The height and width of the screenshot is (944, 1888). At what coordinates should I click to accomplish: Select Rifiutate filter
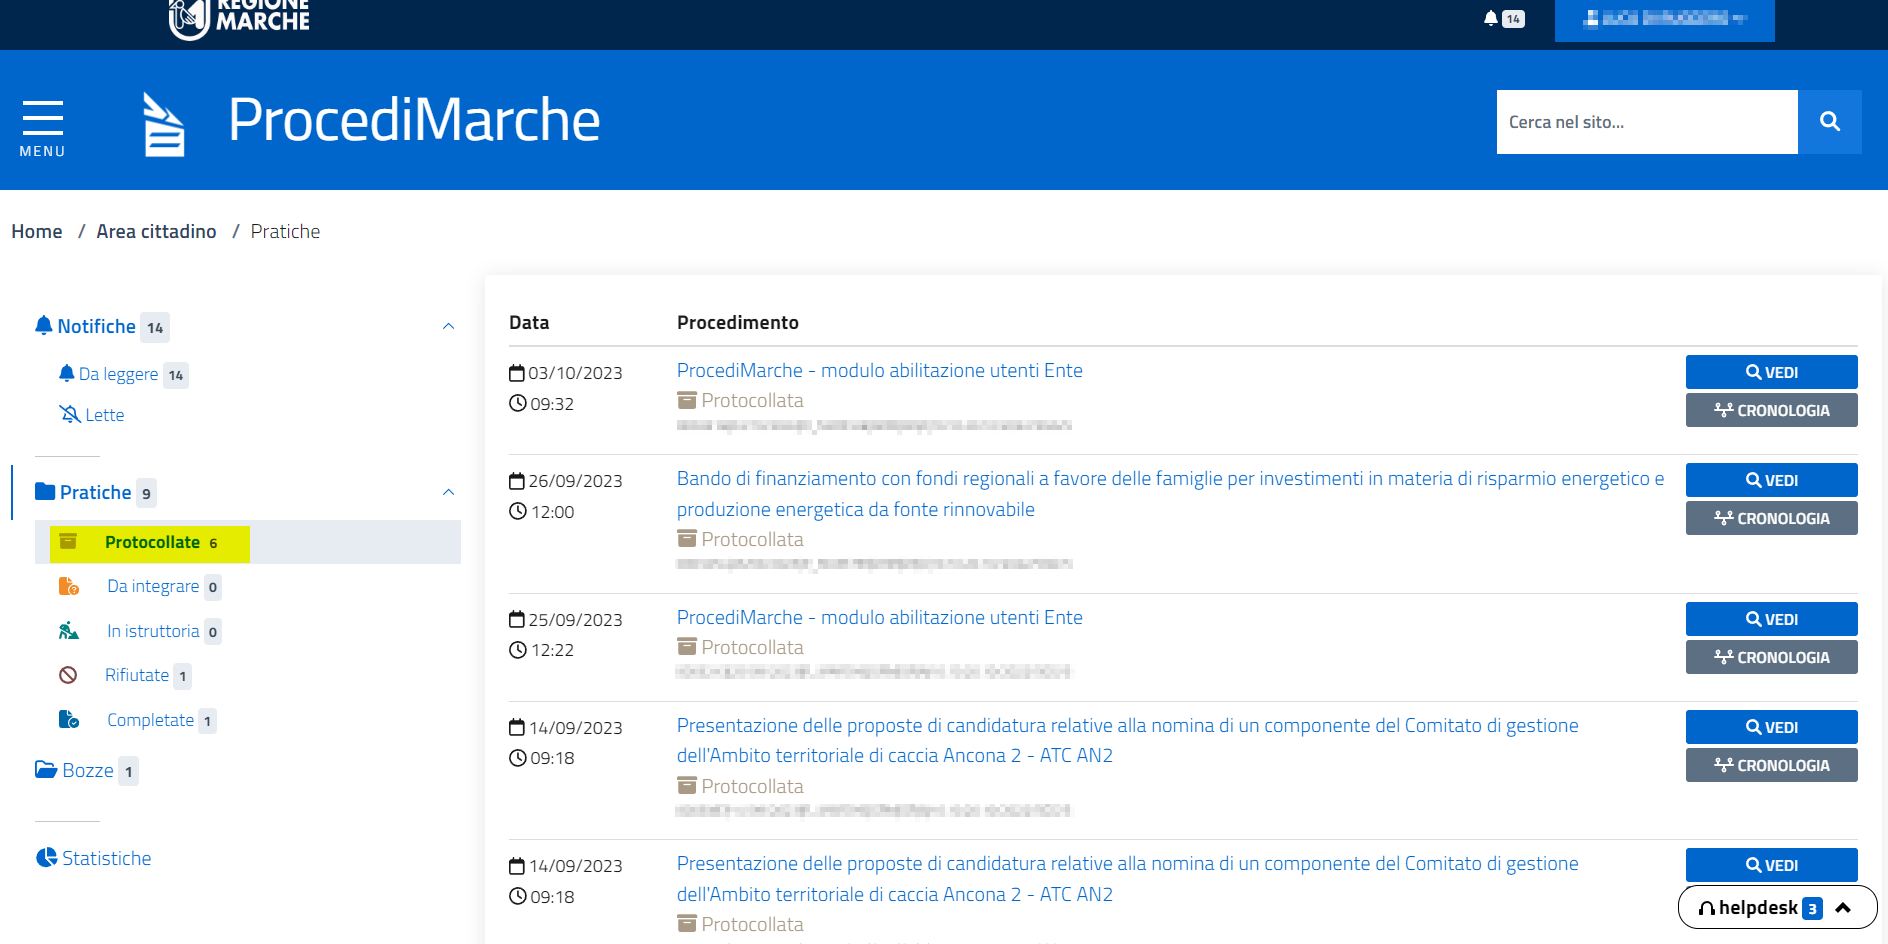coord(137,675)
